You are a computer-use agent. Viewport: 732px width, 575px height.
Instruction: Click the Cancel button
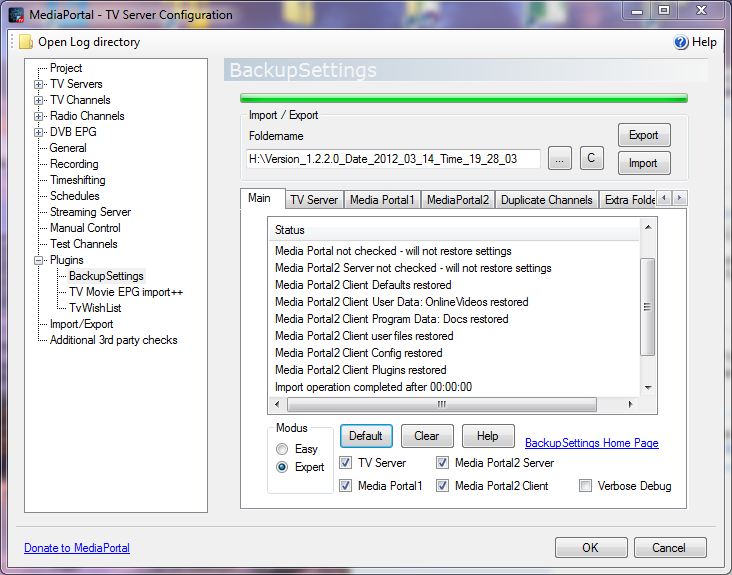tap(670, 547)
